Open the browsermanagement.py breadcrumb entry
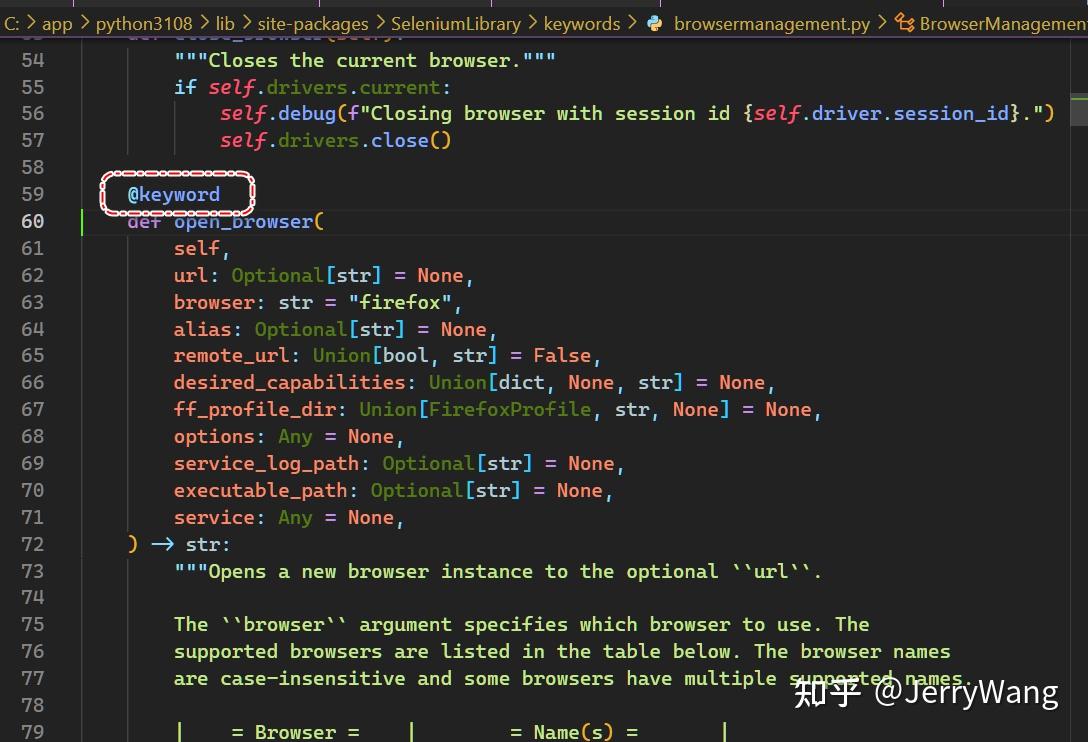The height and width of the screenshot is (742, 1088). point(771,23)
